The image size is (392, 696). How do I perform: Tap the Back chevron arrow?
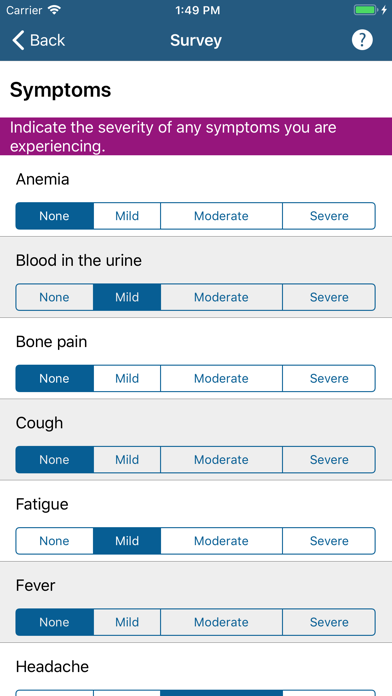(x=18, y=40)
